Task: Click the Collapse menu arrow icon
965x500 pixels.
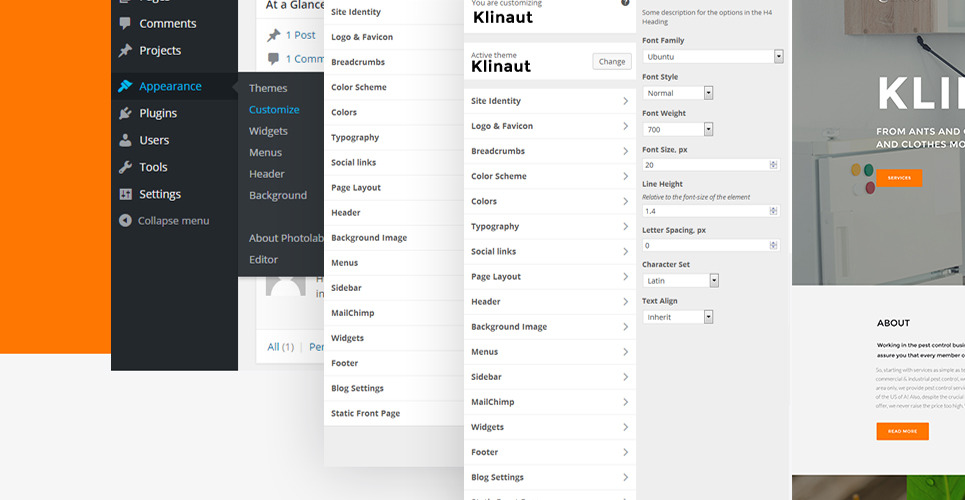Action: tap(125, 220)
